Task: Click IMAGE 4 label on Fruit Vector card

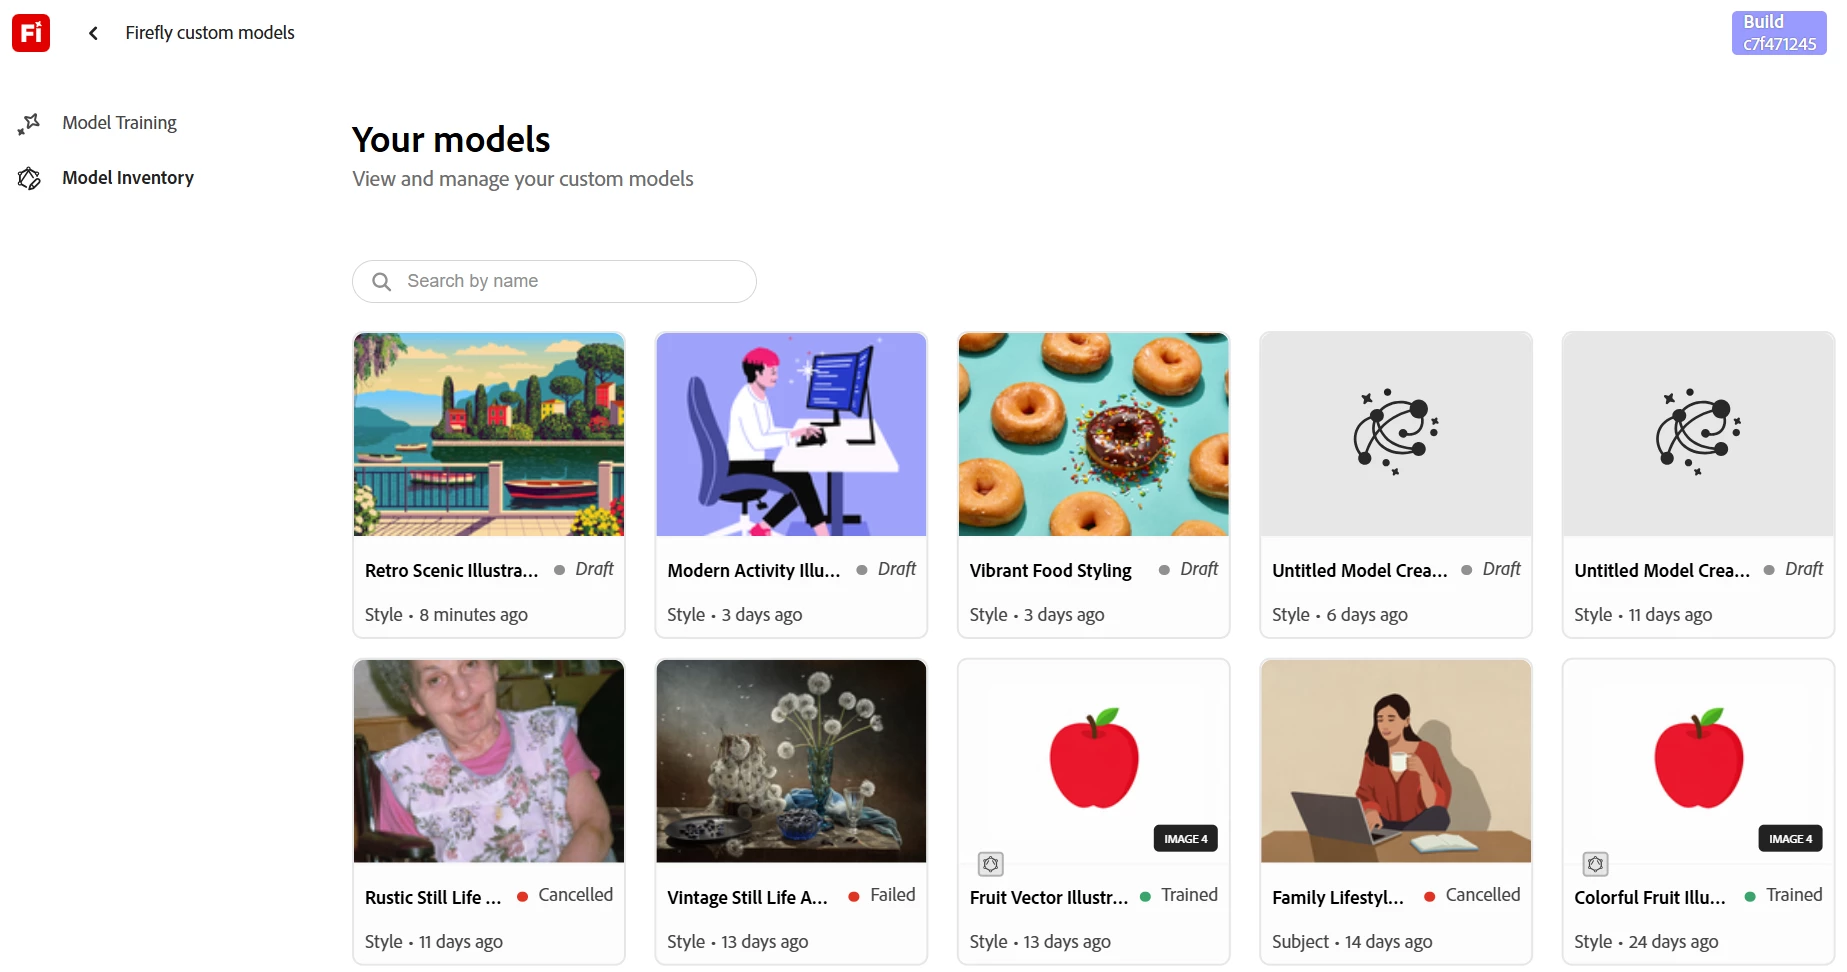Action: pyautogui.click(x=1186, y=839)
